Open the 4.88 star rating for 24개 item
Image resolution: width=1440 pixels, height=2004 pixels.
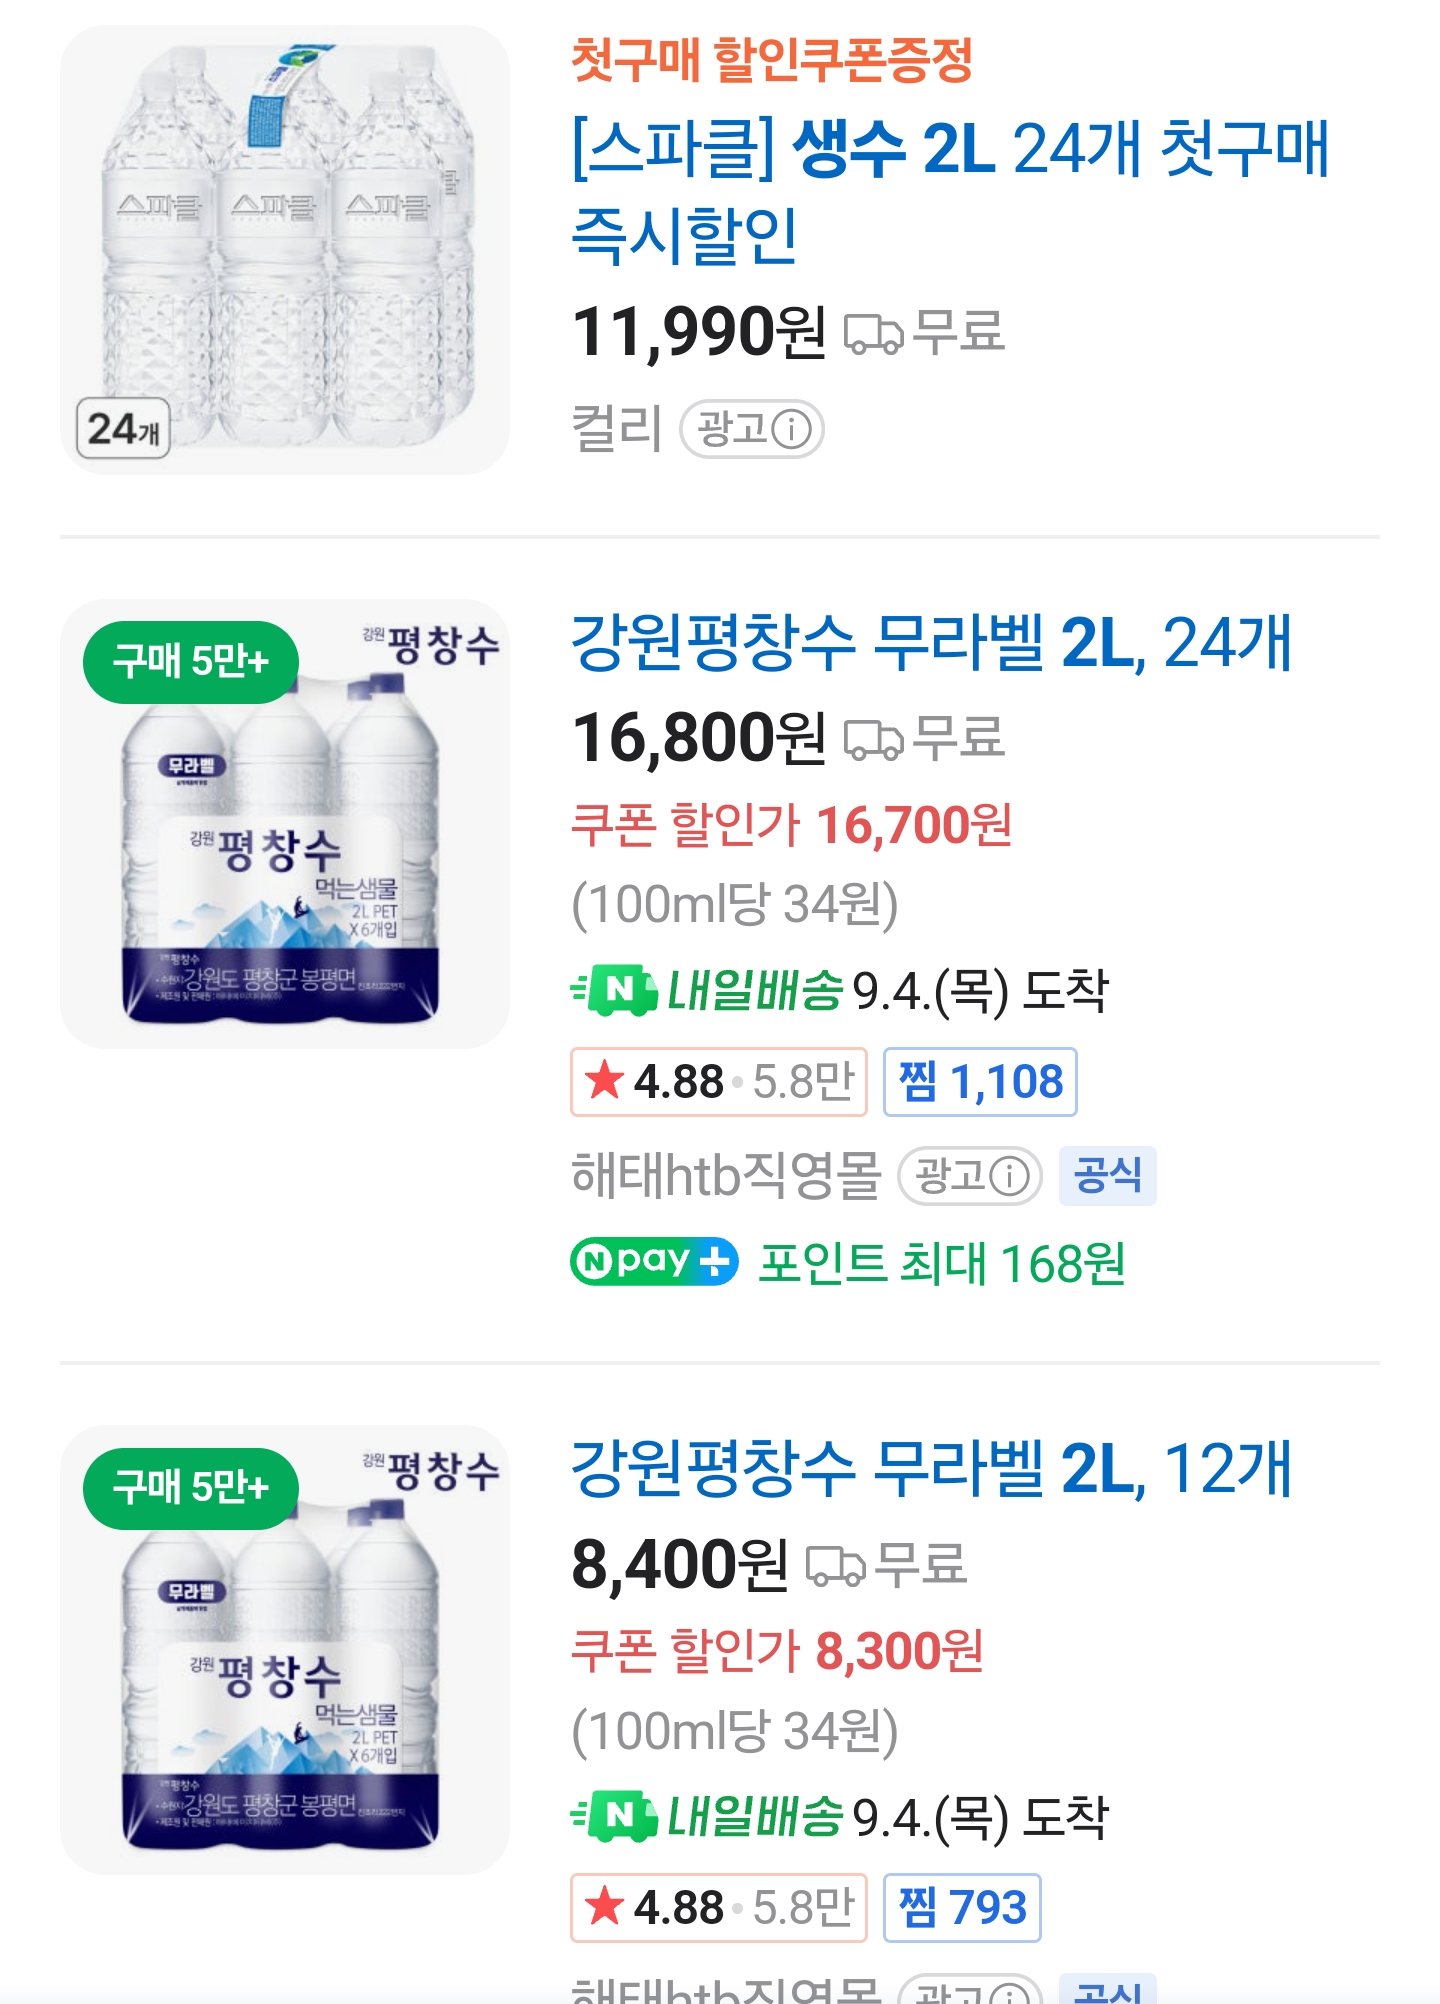(x=718, y=1082)
